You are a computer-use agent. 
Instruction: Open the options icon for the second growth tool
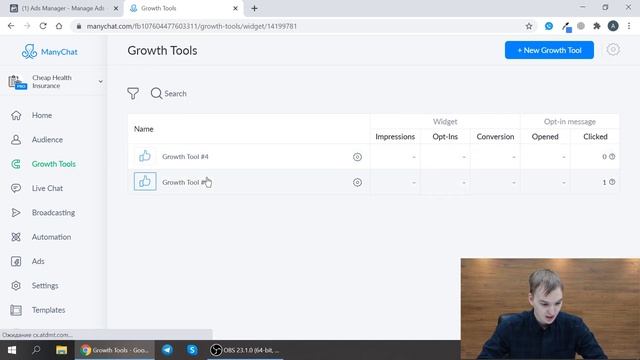click(357, 182)
